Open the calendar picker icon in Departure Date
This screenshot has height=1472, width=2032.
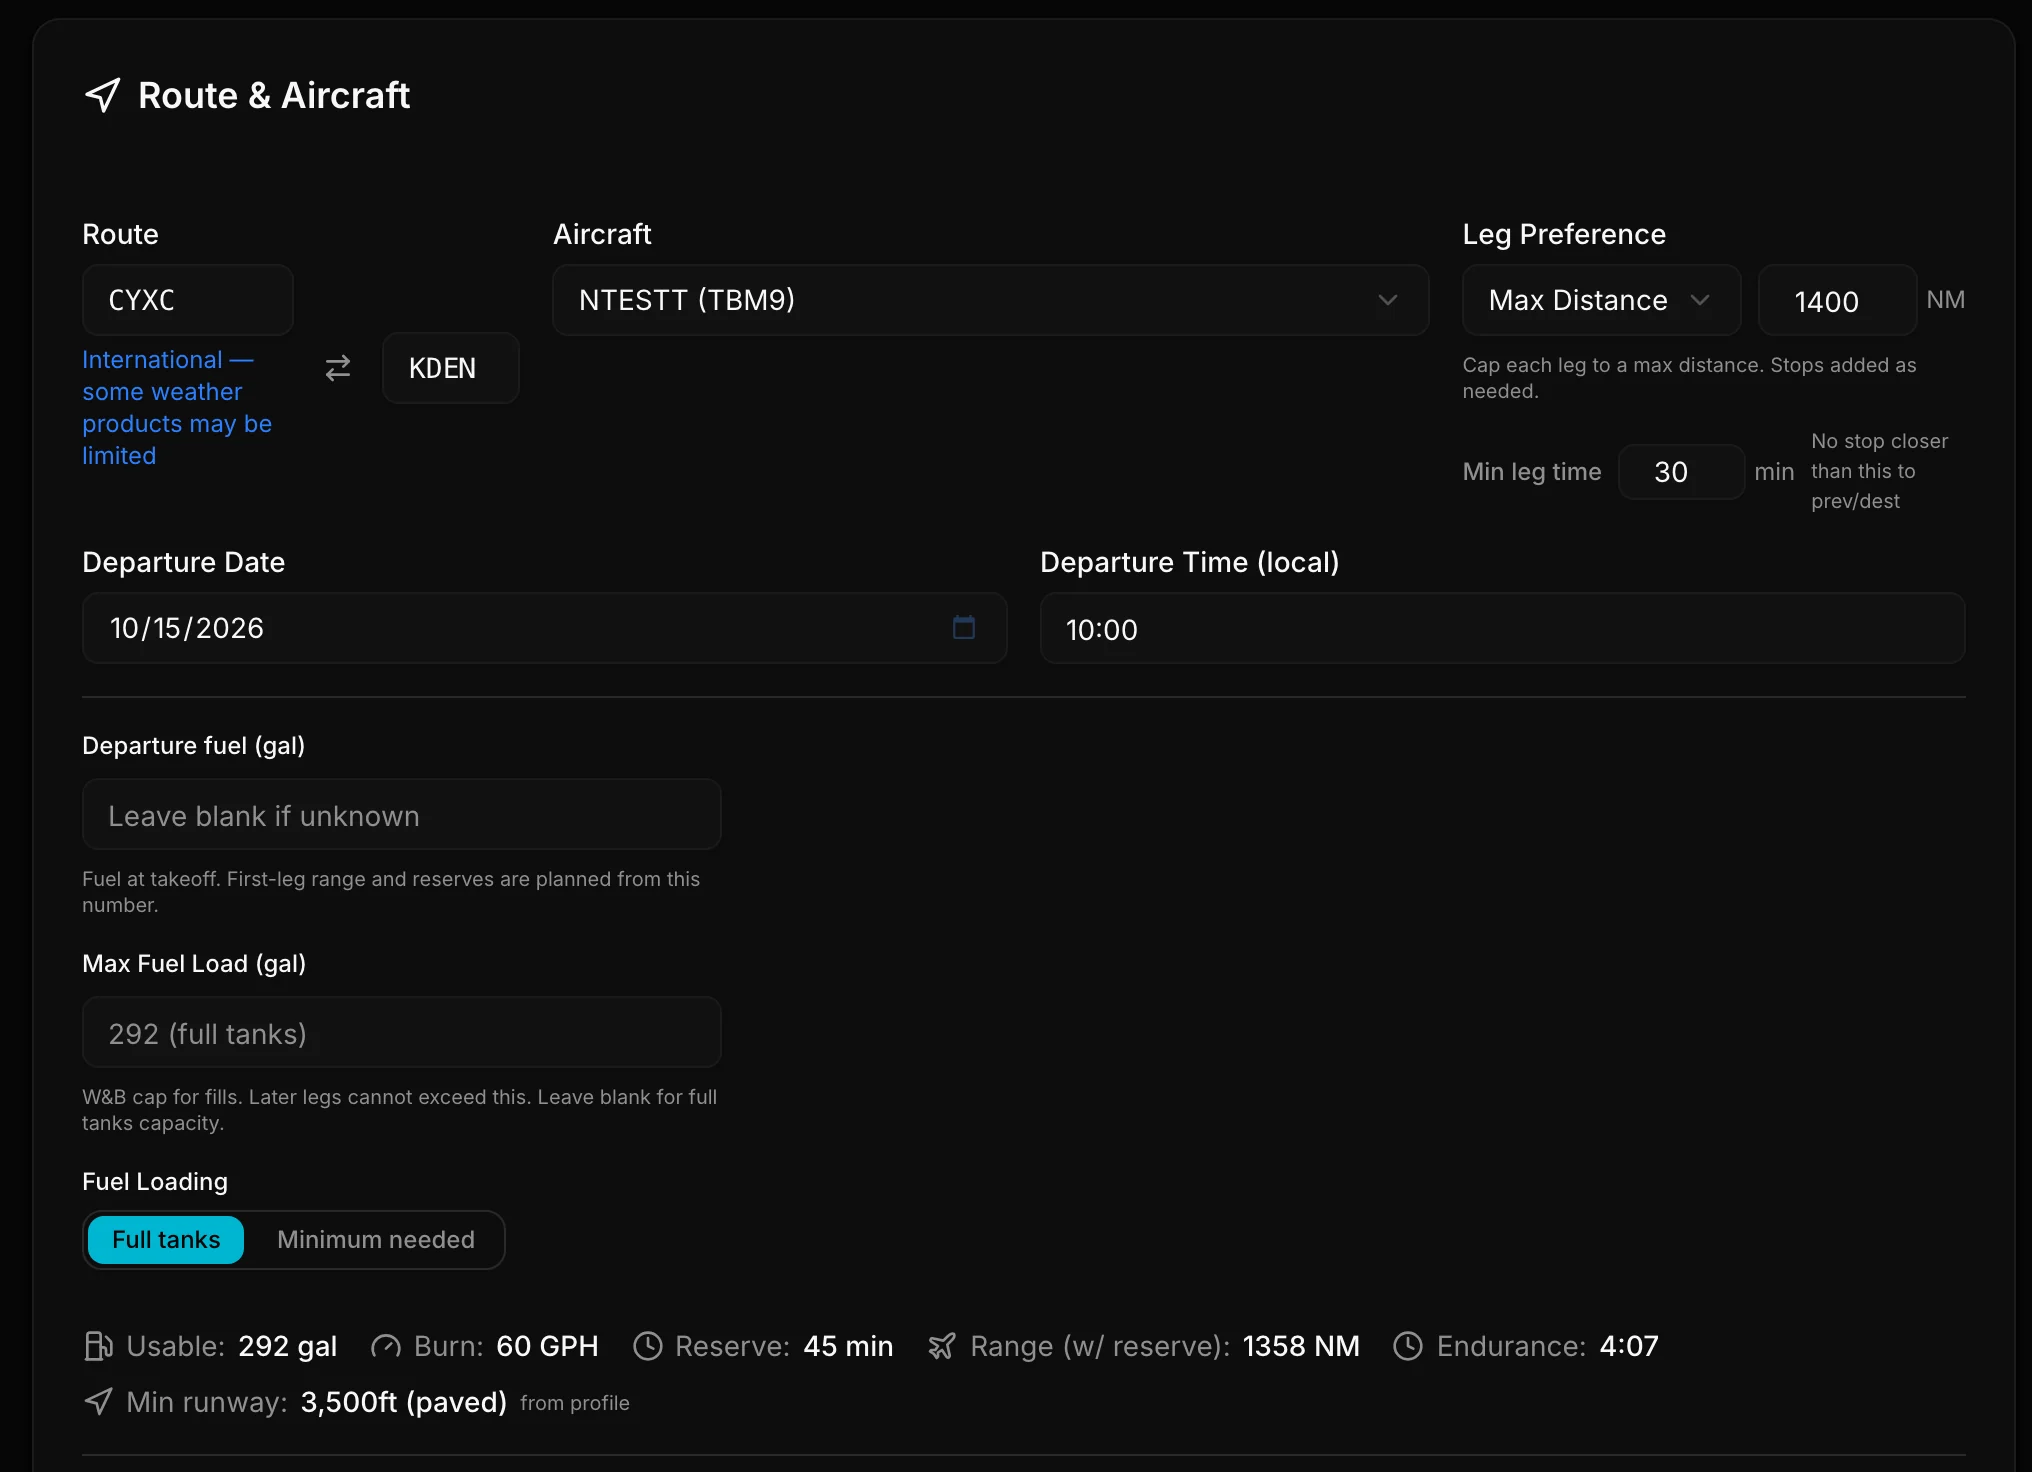[964, 627]
